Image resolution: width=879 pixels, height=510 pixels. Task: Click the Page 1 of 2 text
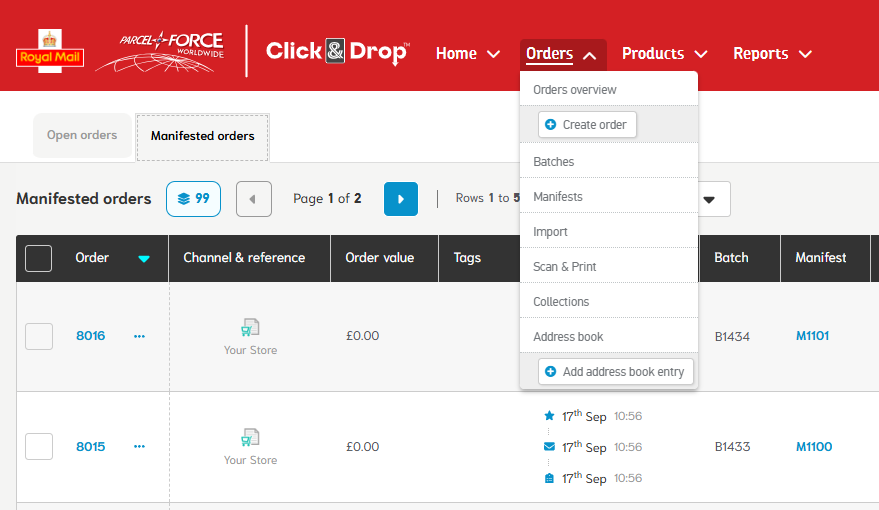point(327,198)
